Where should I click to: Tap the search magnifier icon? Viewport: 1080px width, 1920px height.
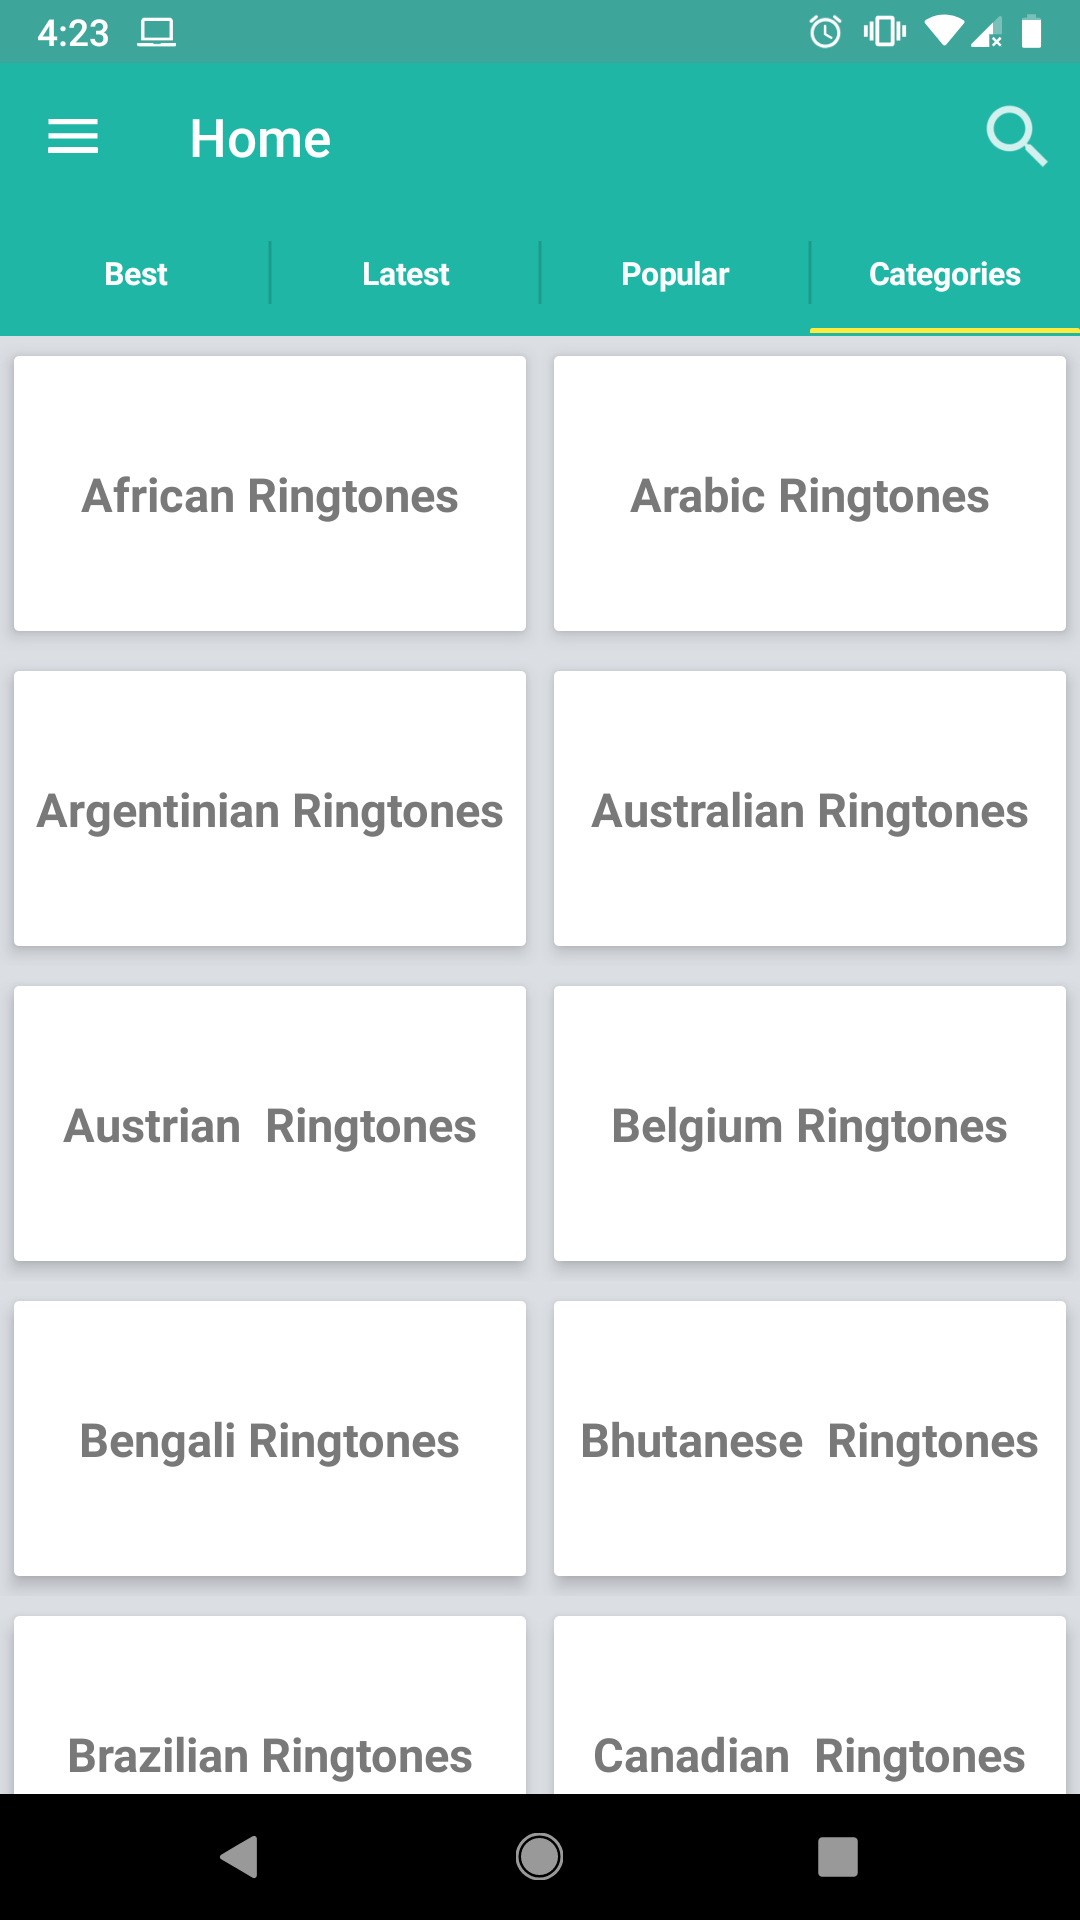(1016, 136)
